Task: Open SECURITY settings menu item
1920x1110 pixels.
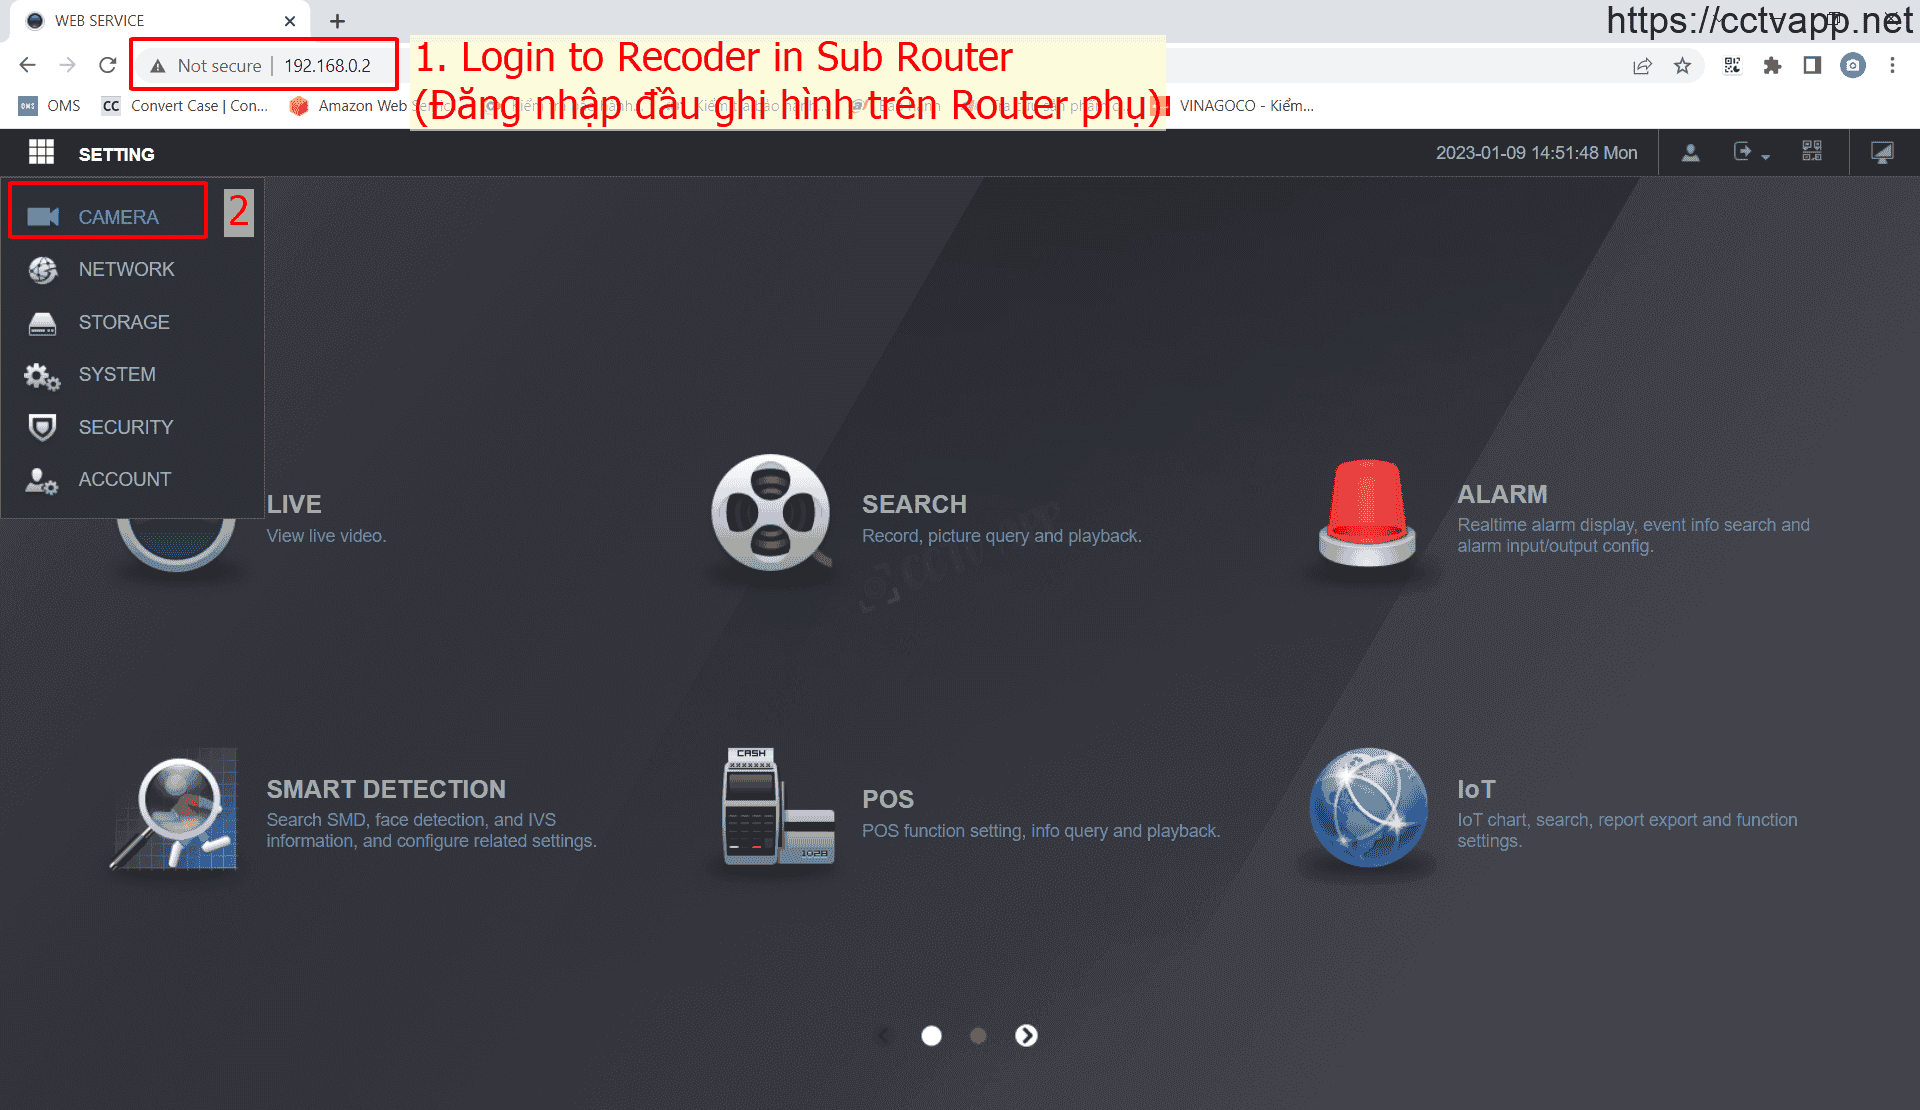Action: [126, 427]
